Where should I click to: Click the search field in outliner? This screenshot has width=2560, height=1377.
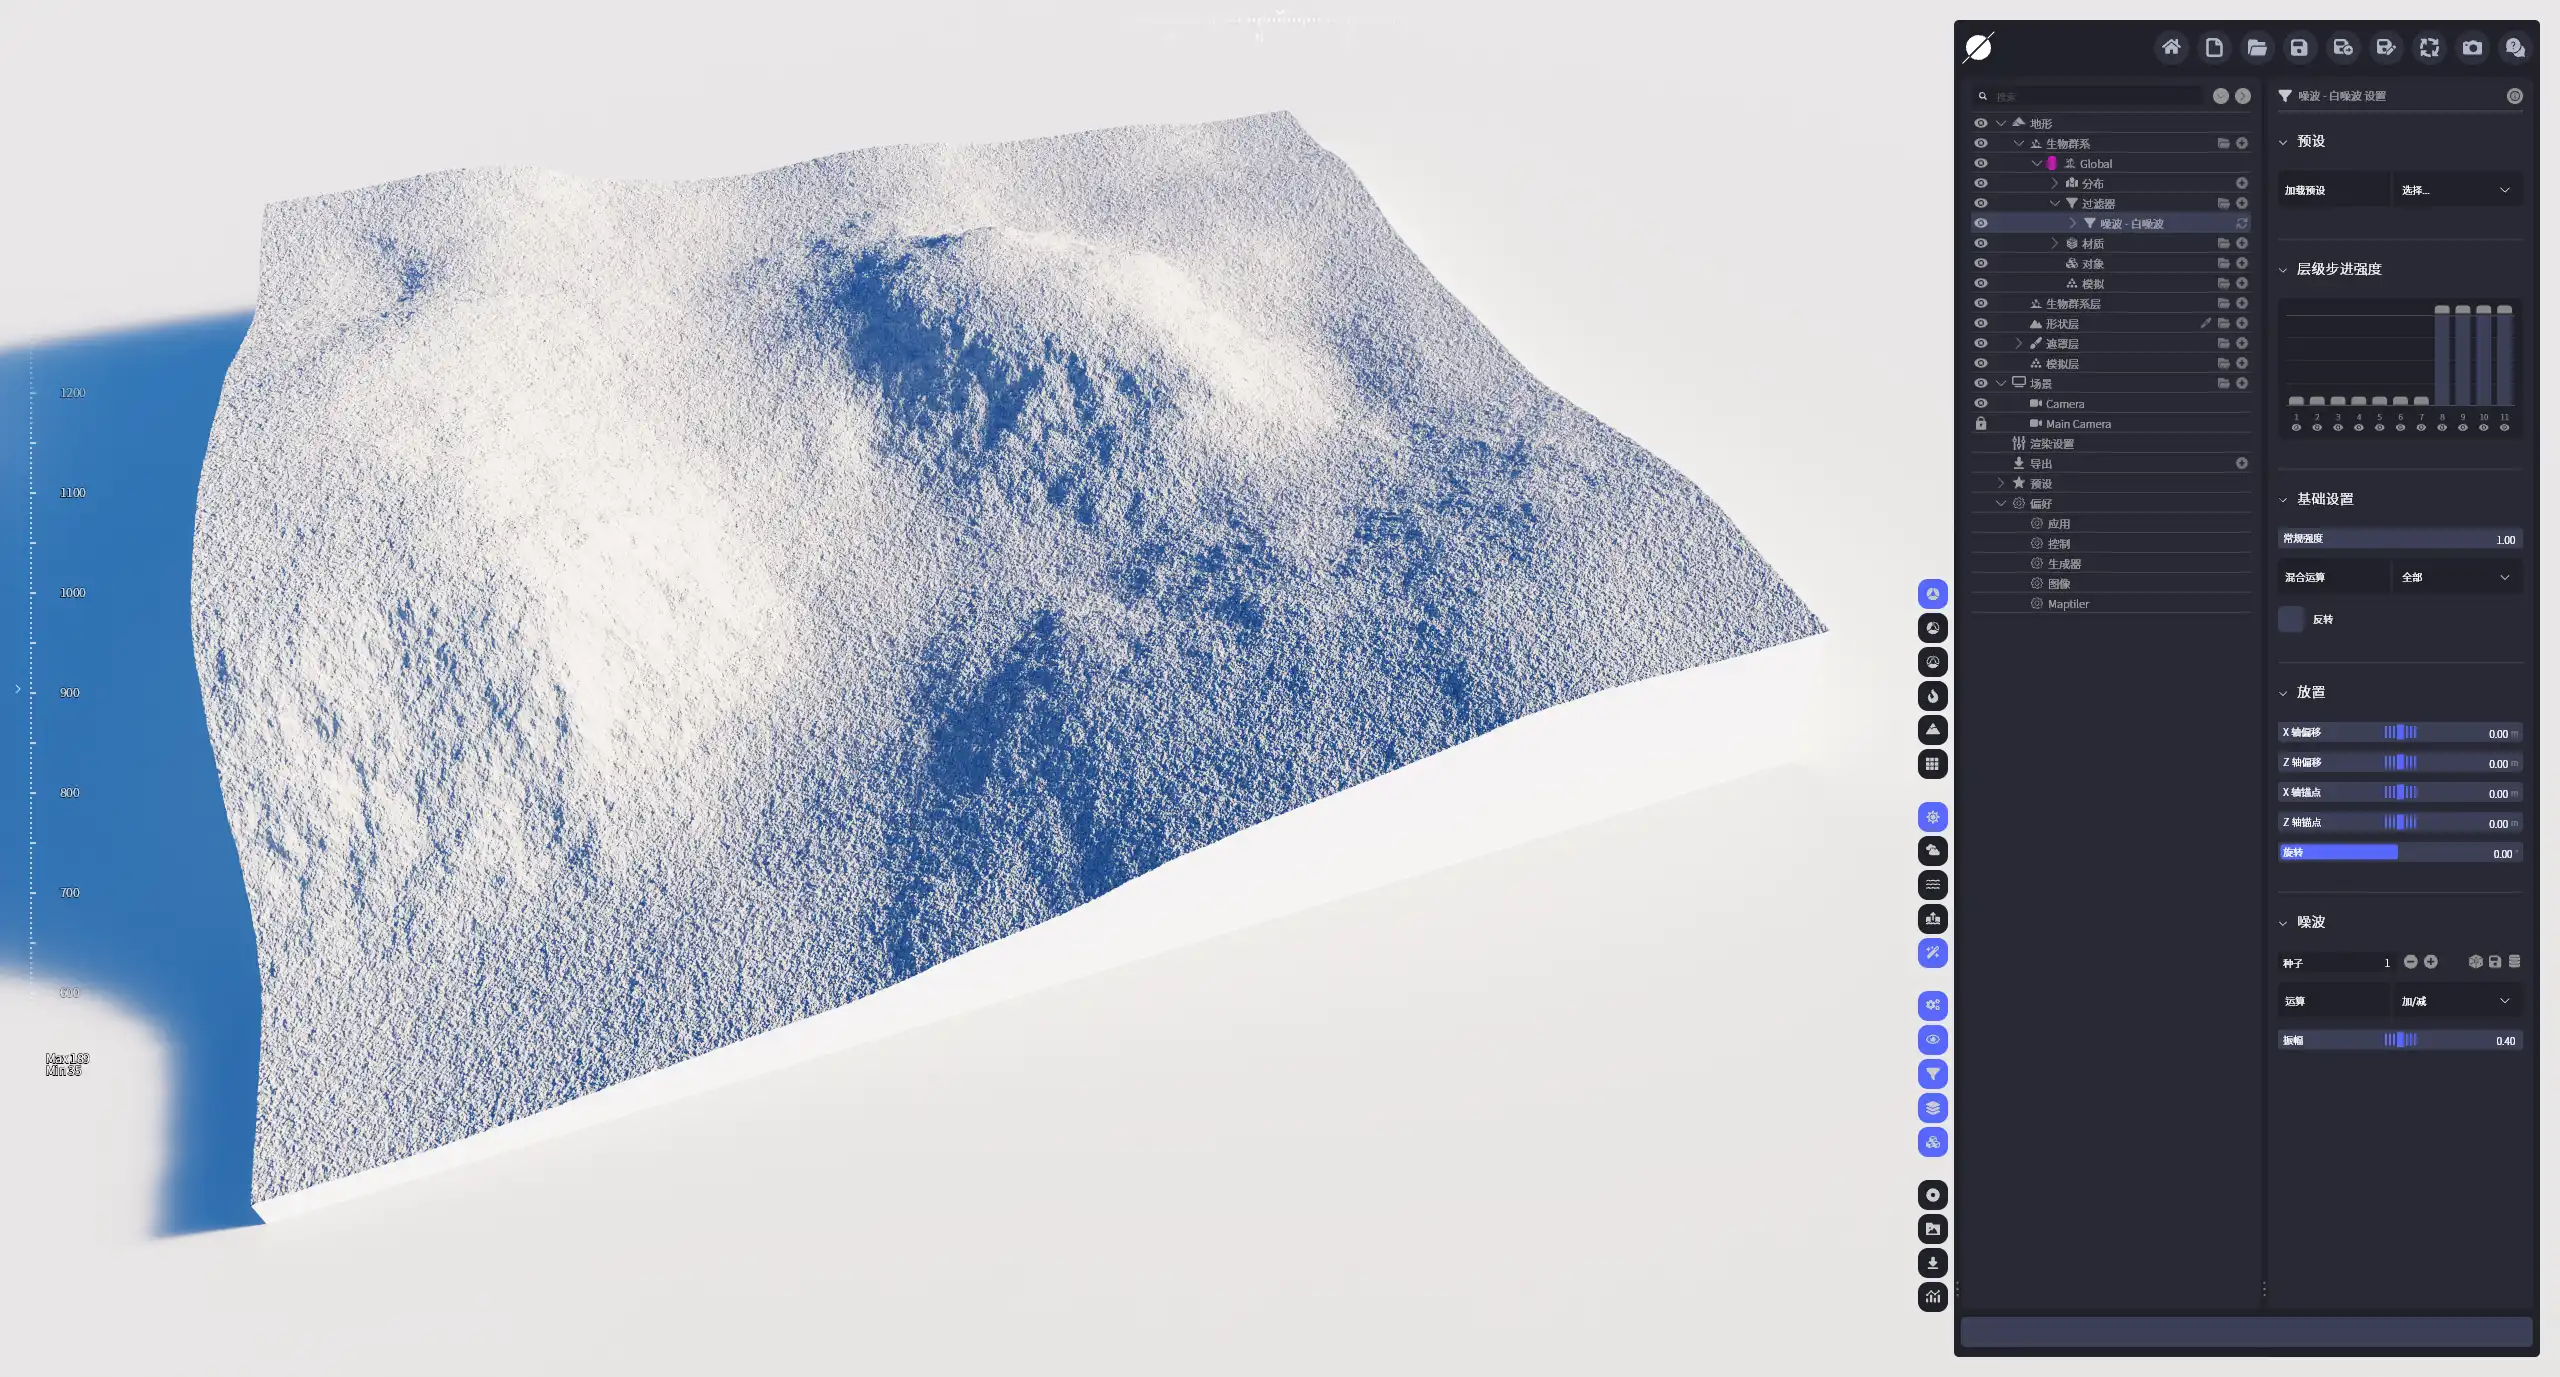[2095, 96]
